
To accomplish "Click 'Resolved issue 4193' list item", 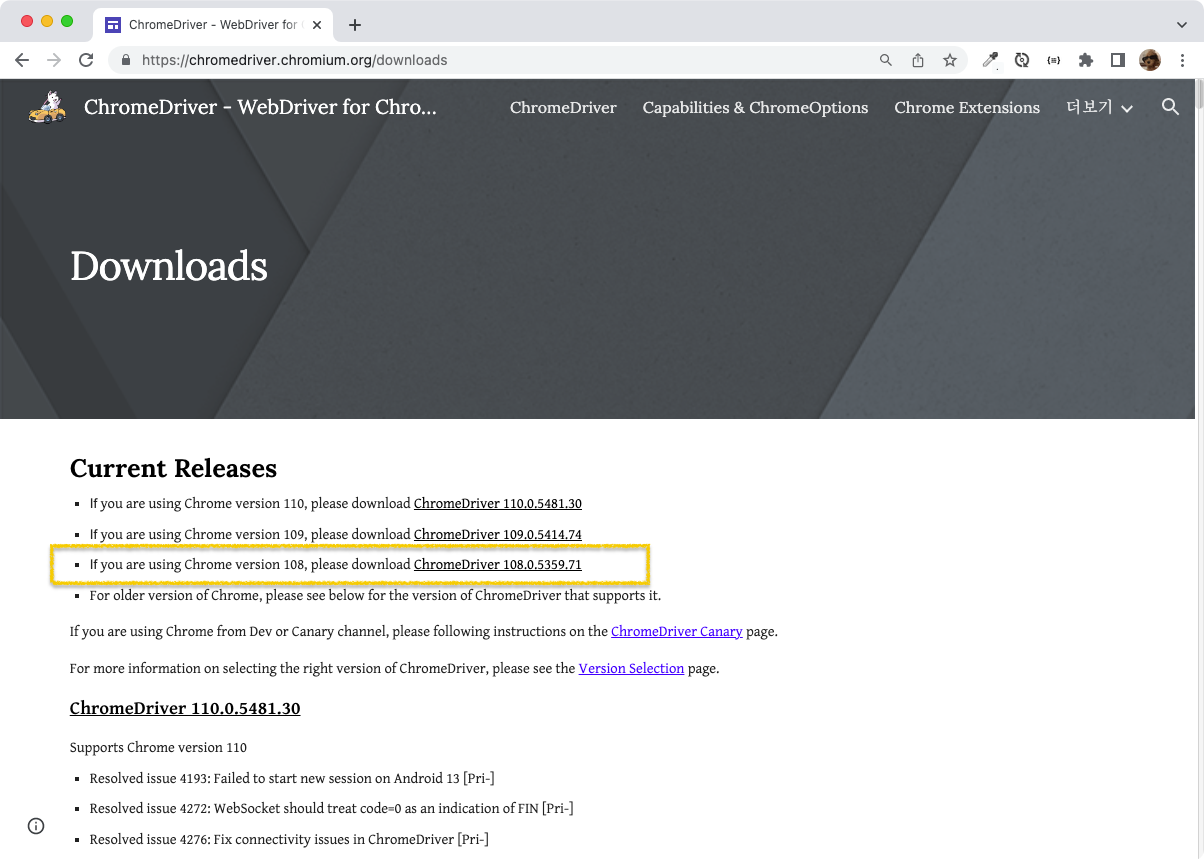I will pyautogui.click(x=292, y=779).
